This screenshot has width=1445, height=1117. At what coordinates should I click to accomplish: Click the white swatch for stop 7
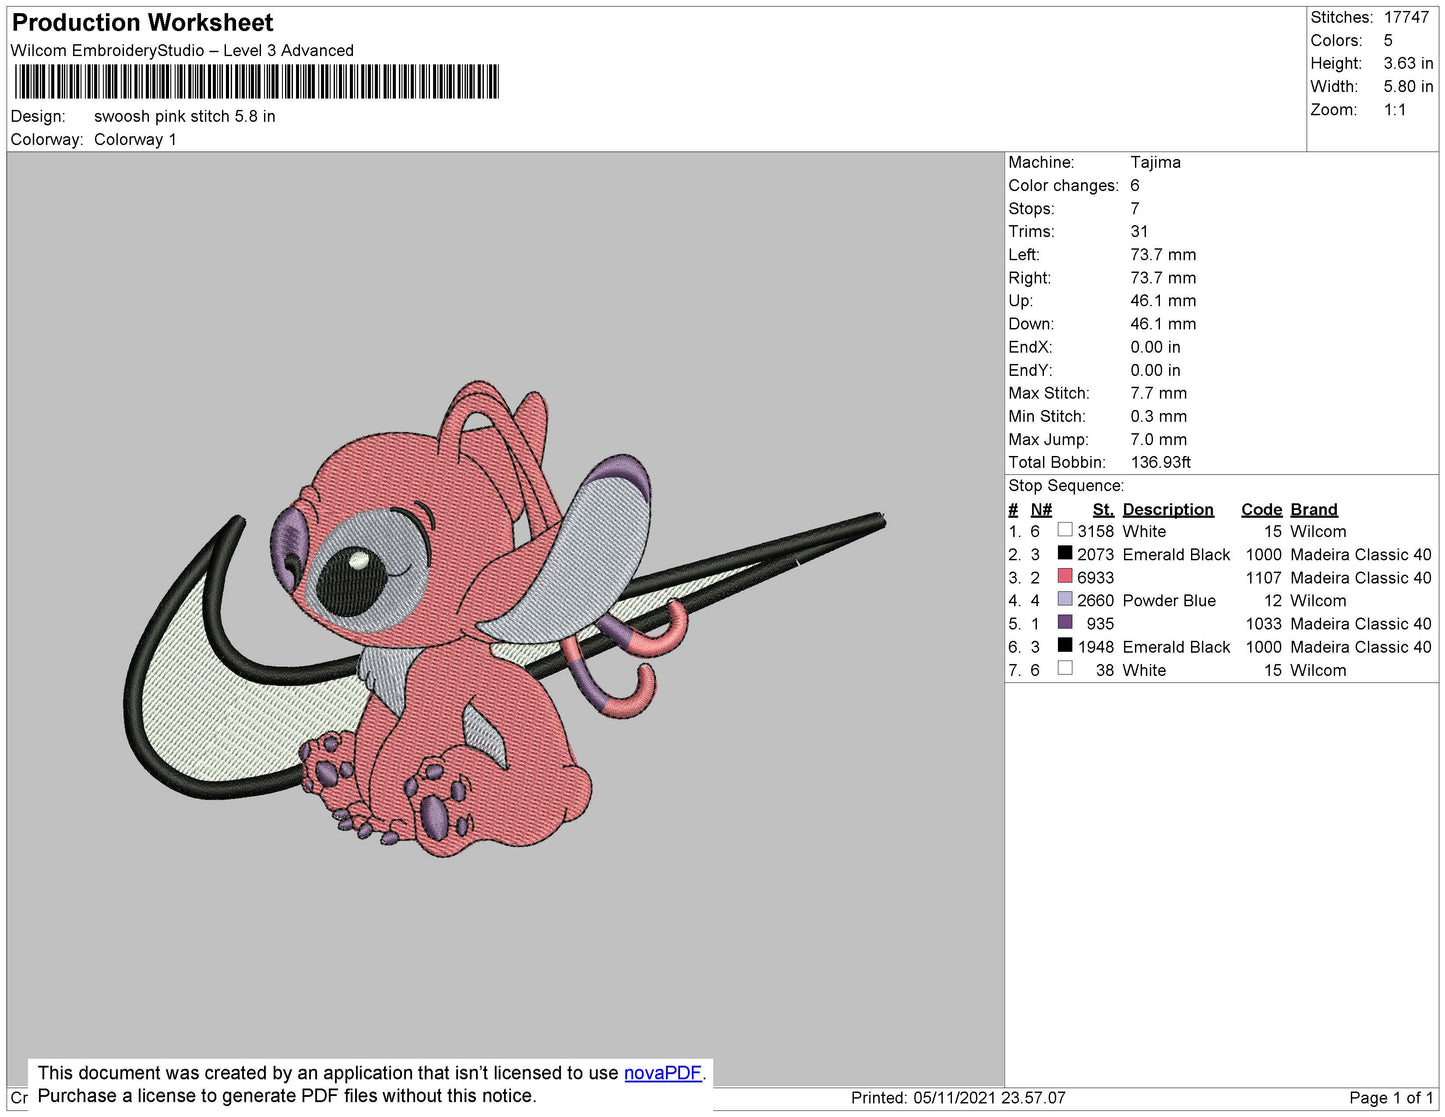[x=1065, y=668]
